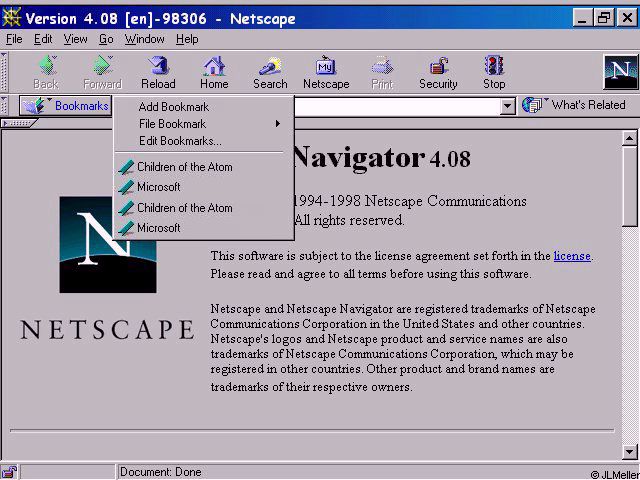Open the Go menu
The width and height of the screenshot is (640, 480).
tap(106, 39)
